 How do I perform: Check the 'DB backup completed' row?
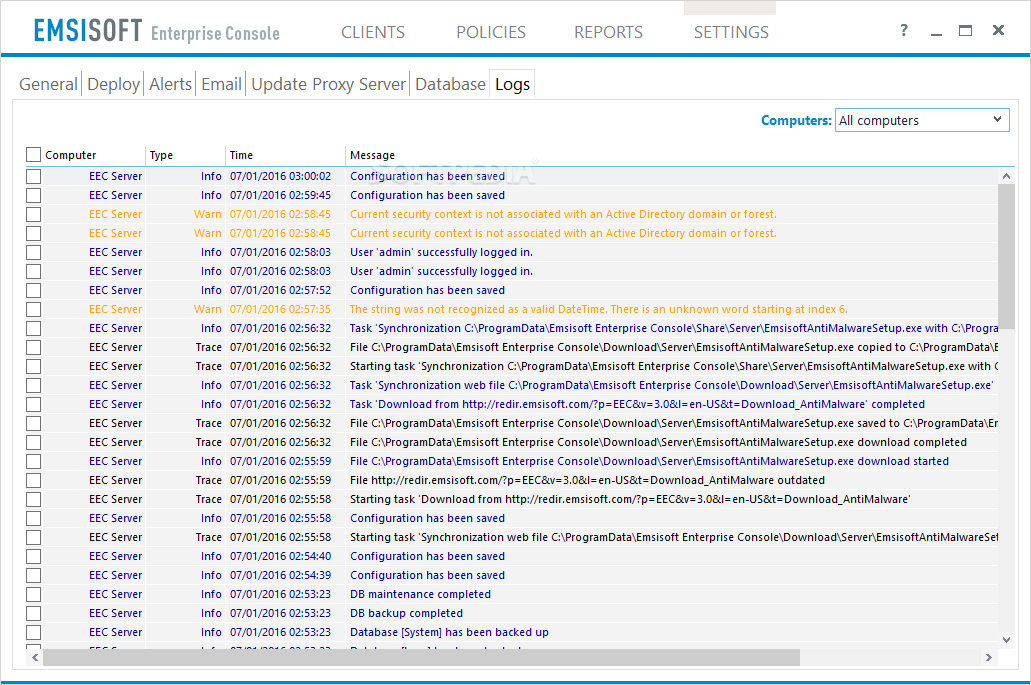[x=34, y=613]
